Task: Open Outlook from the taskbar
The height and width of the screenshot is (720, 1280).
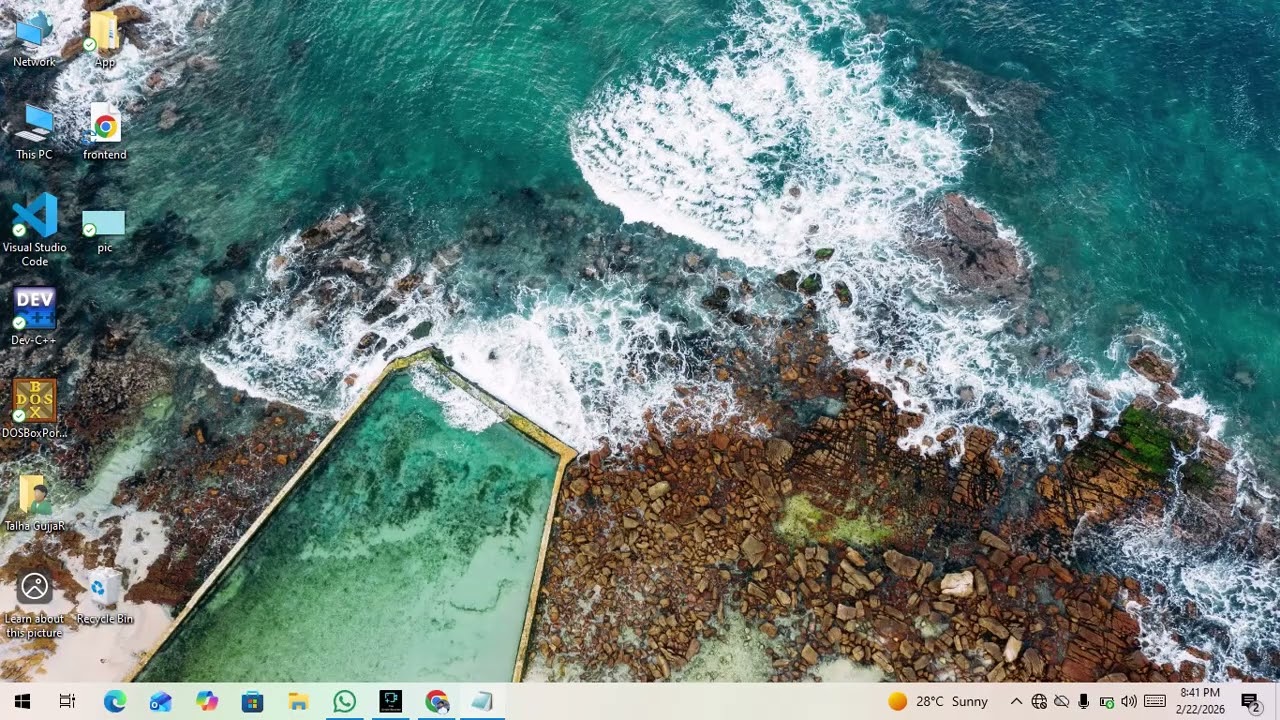Action: point(161,702)
